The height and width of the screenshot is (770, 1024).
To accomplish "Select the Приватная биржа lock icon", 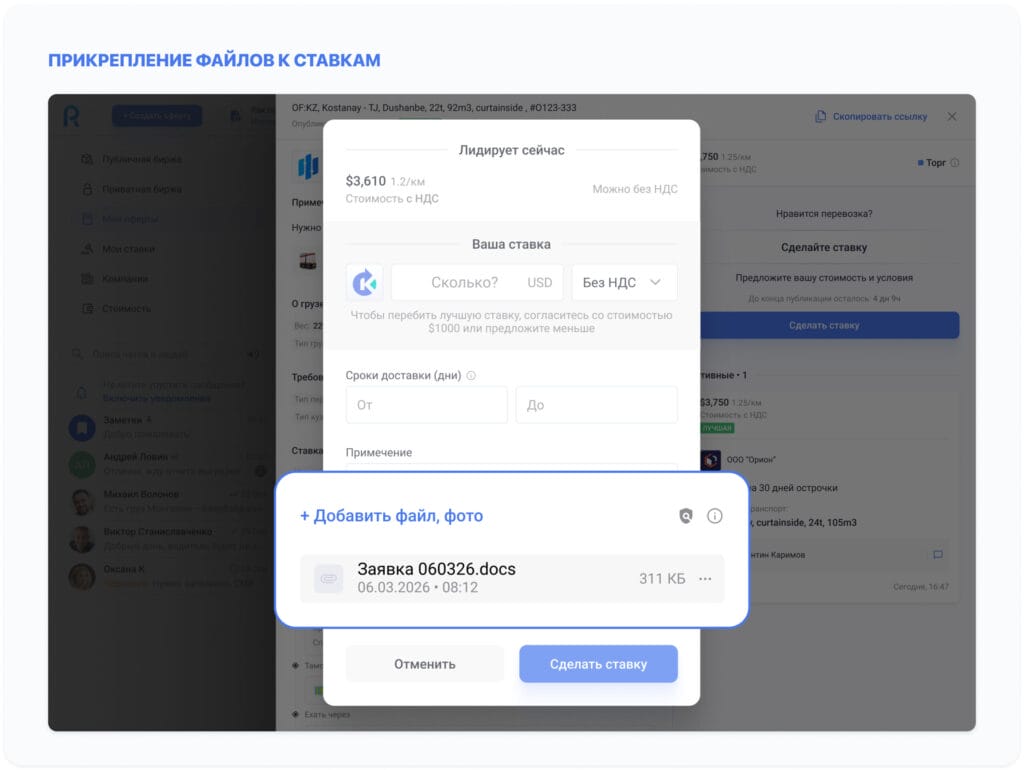I will 88,188.
